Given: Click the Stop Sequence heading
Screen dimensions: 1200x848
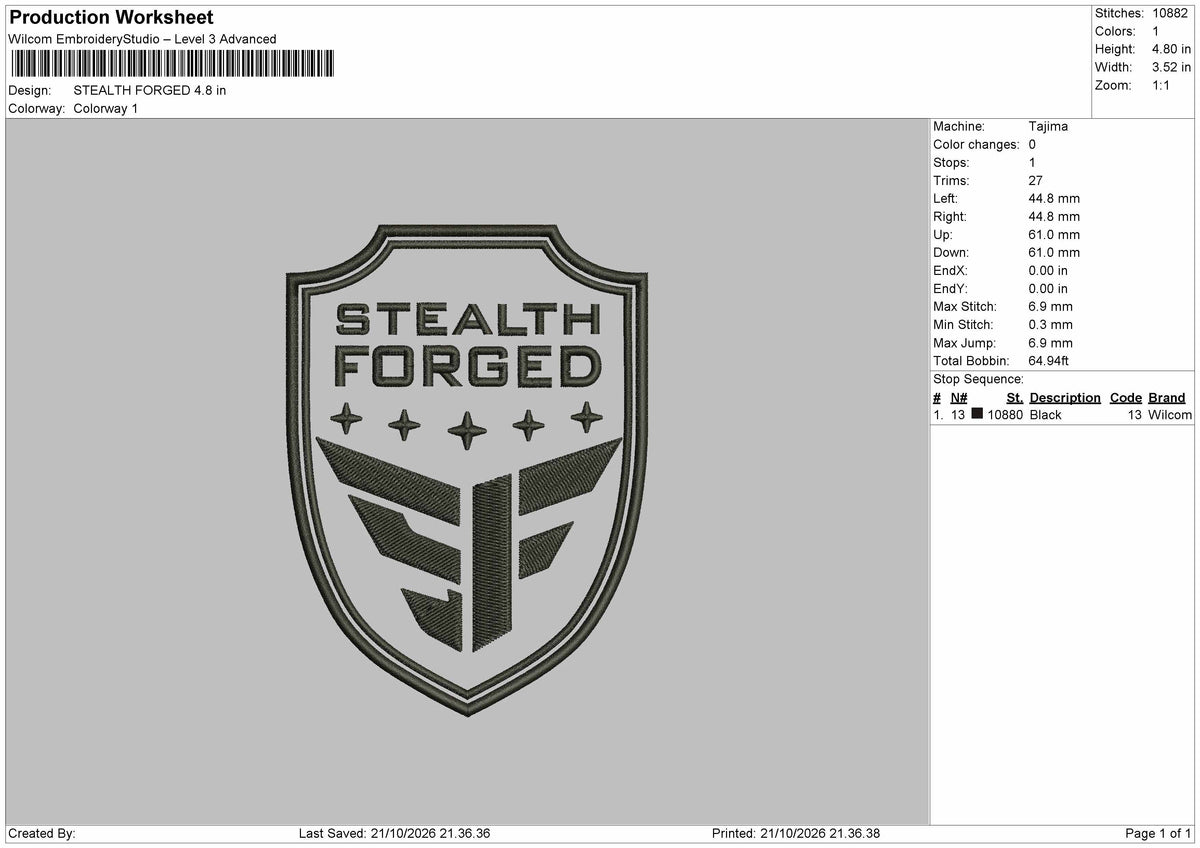Looking at the screenshot, I should pos(978,379).
